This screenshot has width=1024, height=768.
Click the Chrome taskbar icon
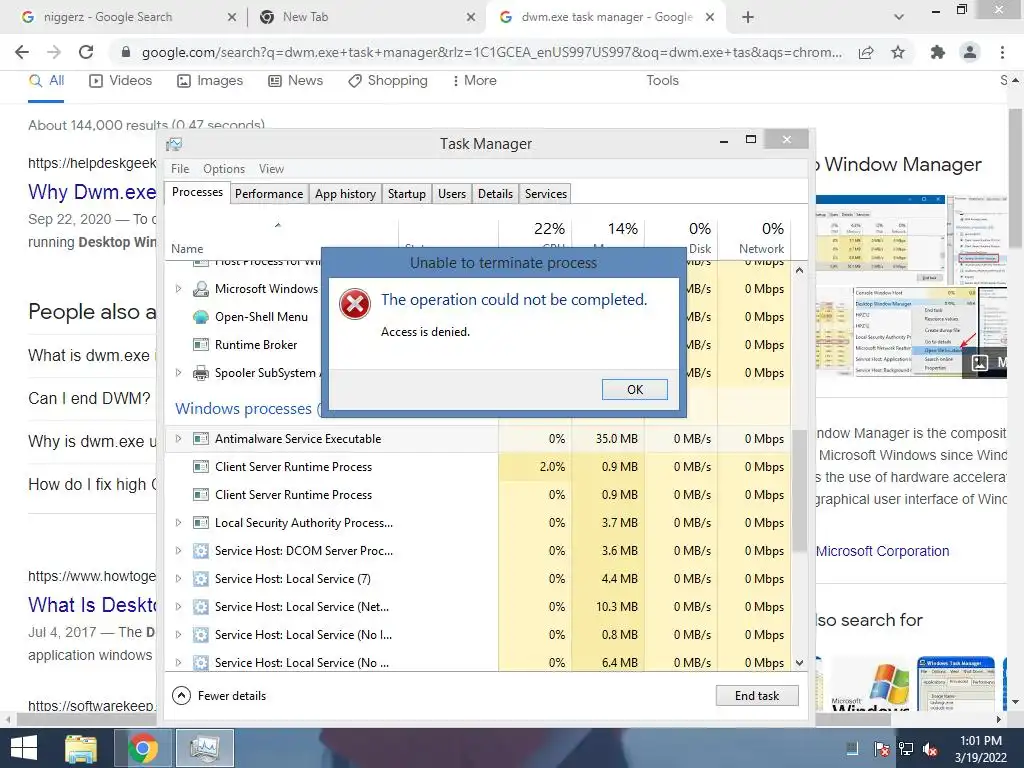click(142, 748)
